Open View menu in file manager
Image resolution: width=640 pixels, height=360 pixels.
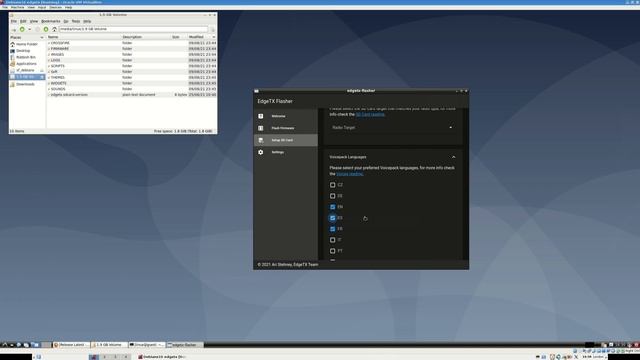point(34,21)
